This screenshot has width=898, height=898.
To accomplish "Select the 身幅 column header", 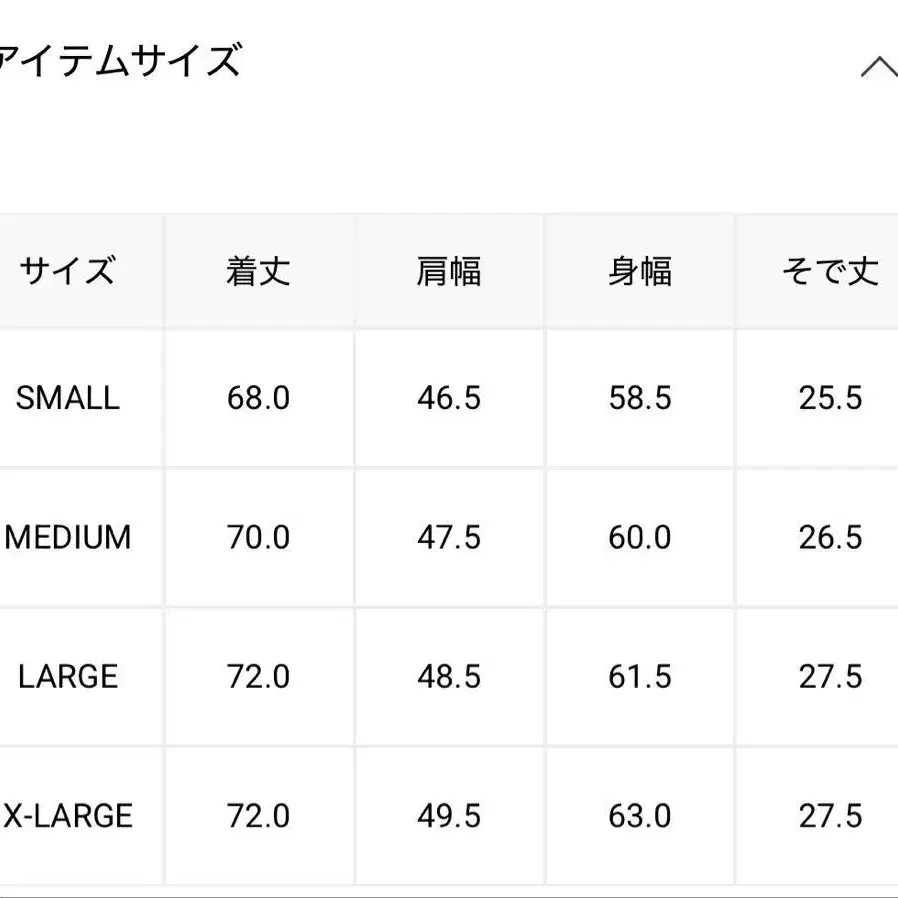I will click(640, 271).
